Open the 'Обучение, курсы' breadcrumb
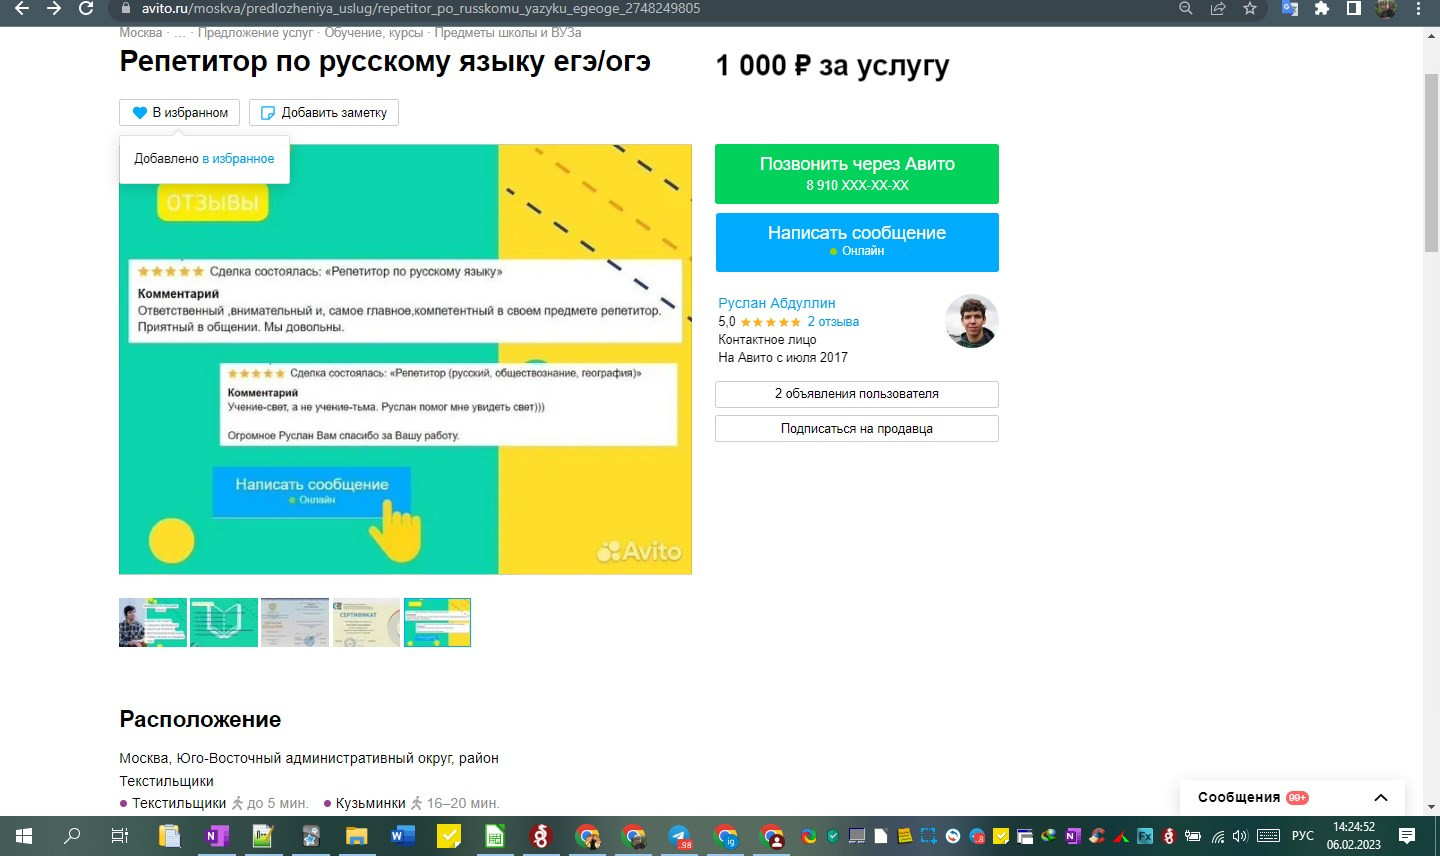 coord(374,33)
